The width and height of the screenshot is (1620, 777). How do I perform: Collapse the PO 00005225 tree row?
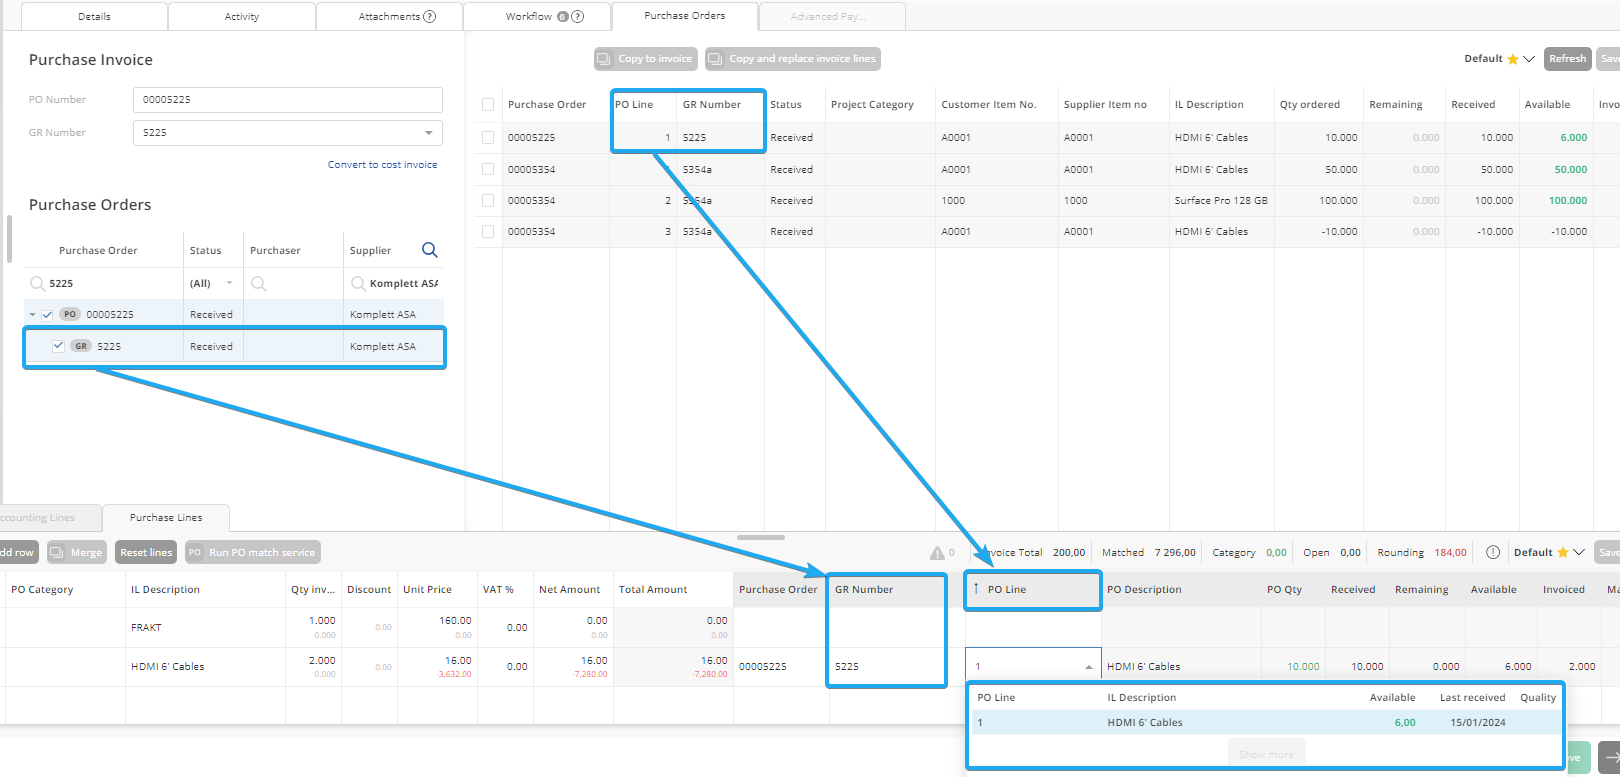click(32, 315)
